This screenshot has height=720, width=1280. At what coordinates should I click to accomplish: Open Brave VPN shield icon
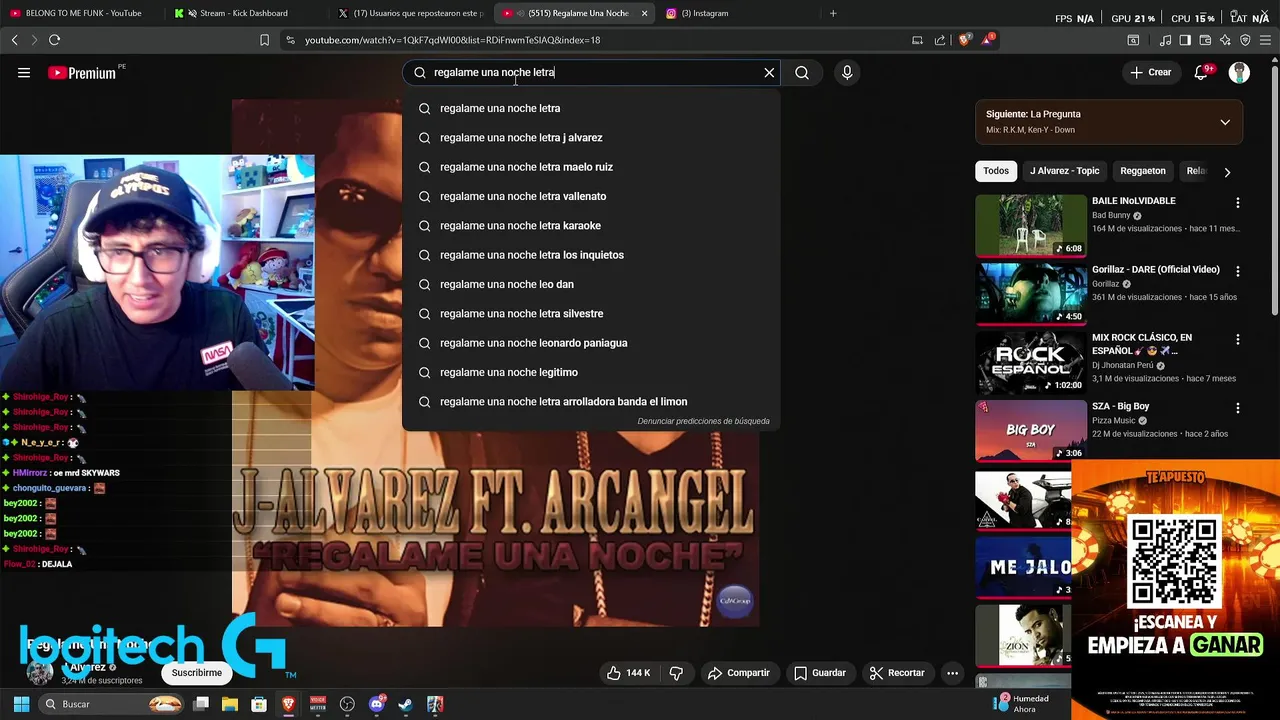(1245, 40)
